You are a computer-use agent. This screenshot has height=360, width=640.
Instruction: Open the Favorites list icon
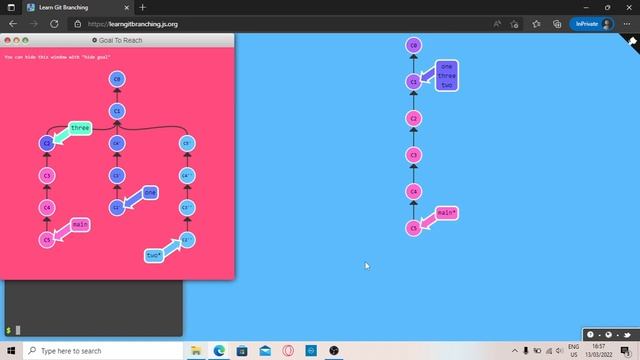pyautogui.click(x=536, y=24)
